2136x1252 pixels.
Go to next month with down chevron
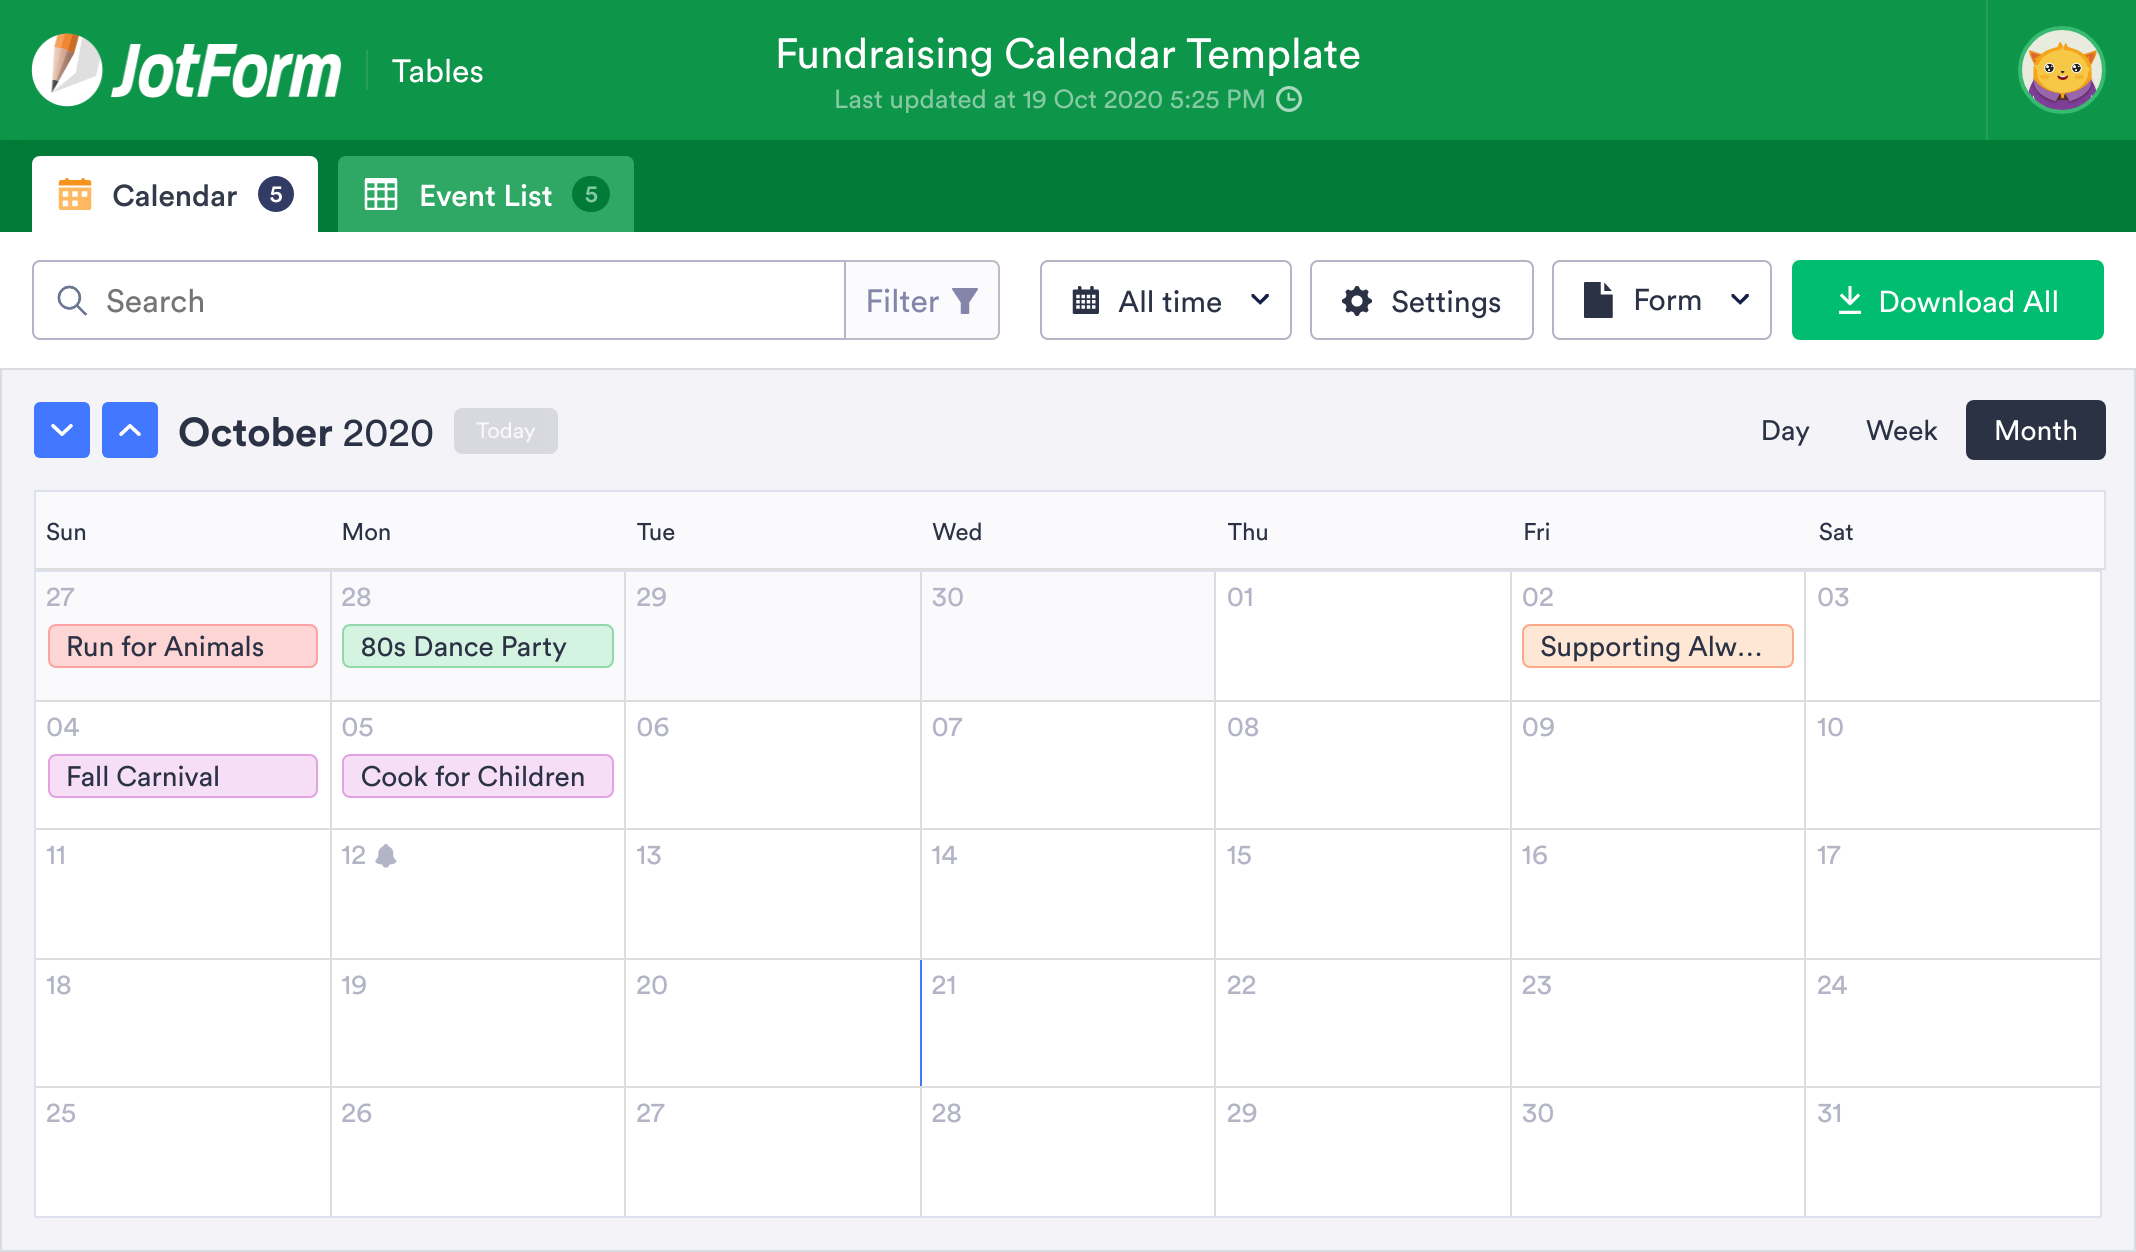(x=62, y=430)
